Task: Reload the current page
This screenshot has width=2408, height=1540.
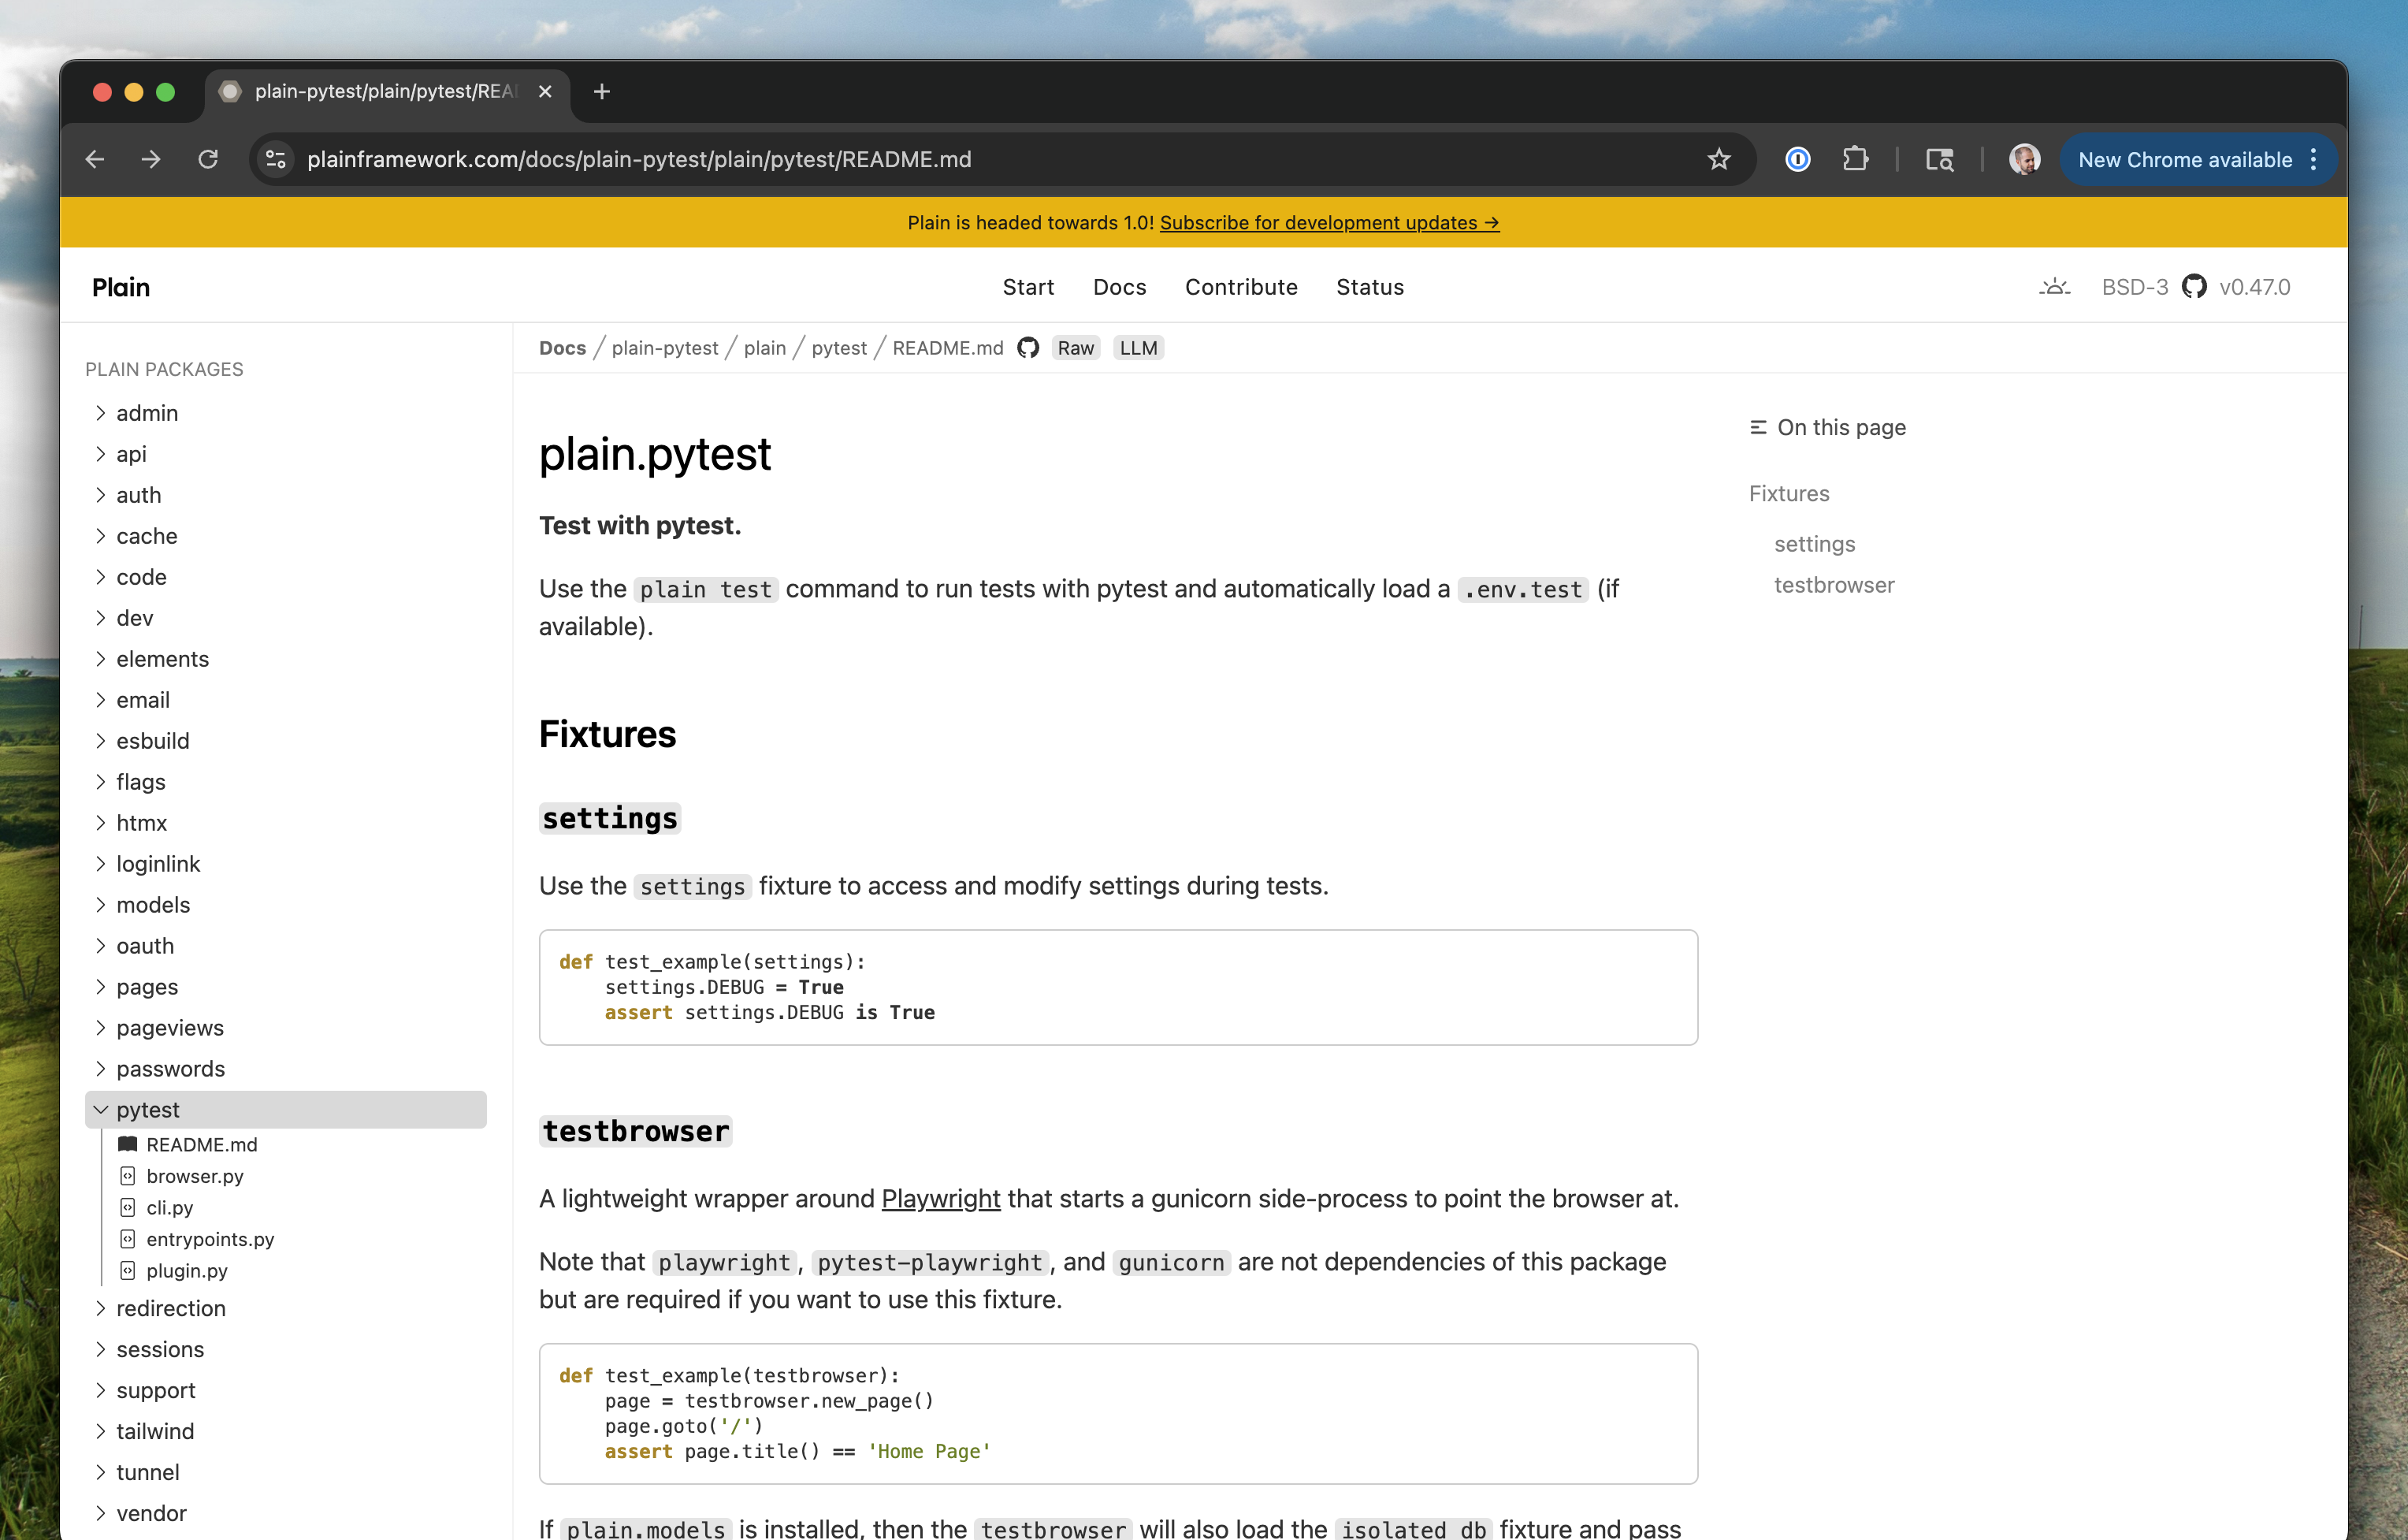Action: click(x=208, y=160)
